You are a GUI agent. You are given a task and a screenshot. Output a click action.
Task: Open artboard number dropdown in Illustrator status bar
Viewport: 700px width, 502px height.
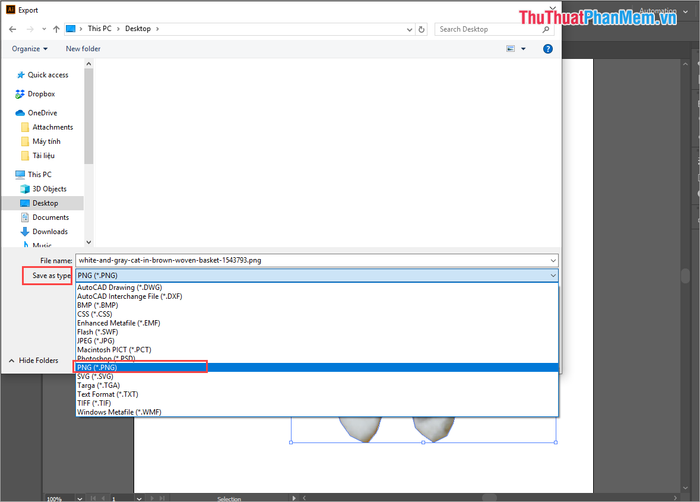click(139, 498)
